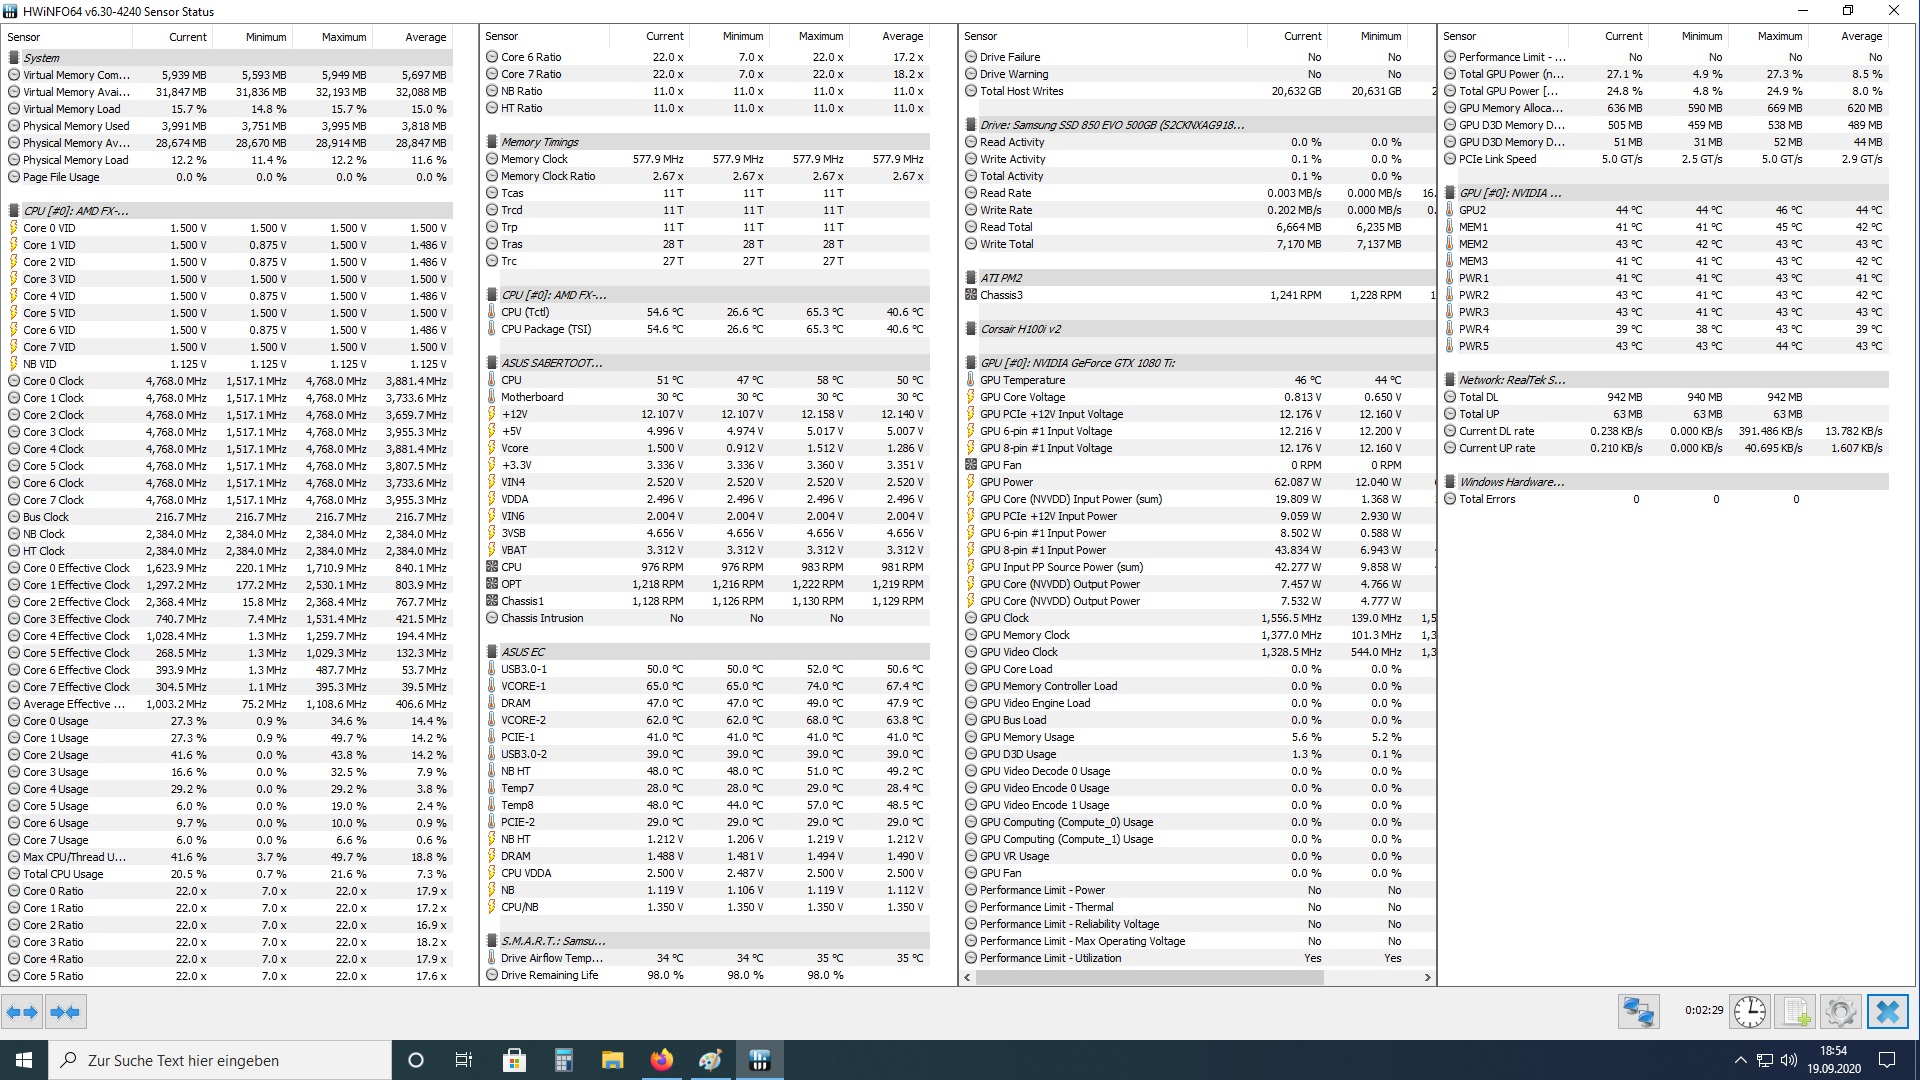Screen dimensions: 1920x1080
Task: Click the shrink columns inward arrows button
Action: [x=66, y=1012]
